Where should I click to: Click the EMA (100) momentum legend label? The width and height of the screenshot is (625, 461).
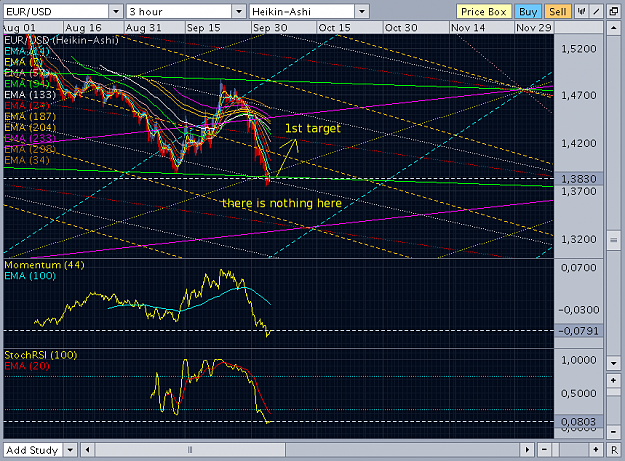(x=30, y=276)
